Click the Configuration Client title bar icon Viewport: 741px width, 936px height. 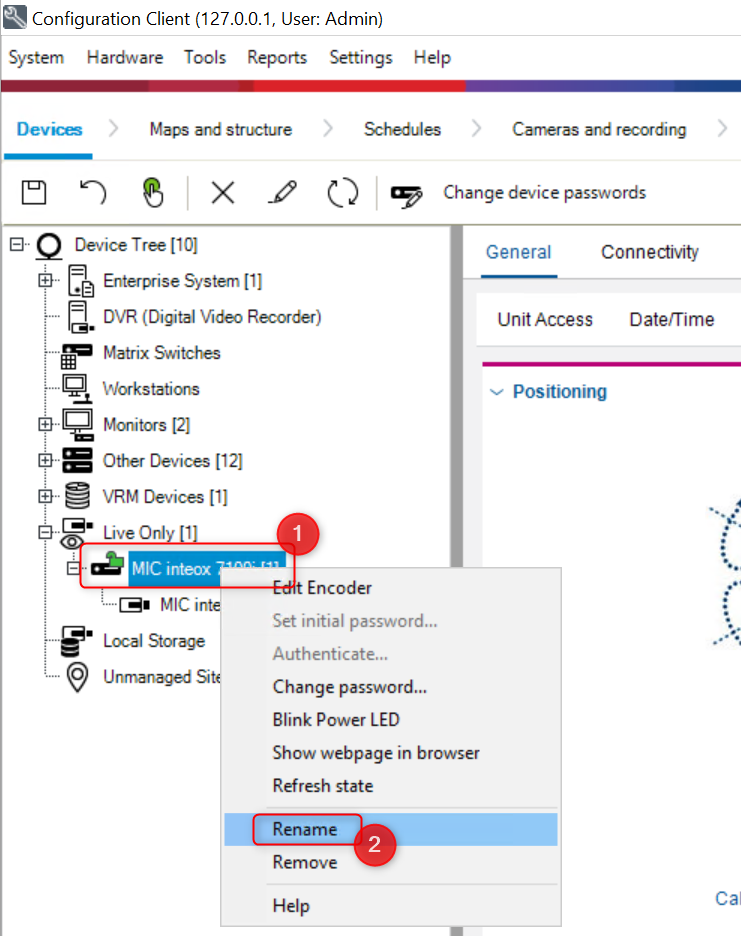[14, 17]
